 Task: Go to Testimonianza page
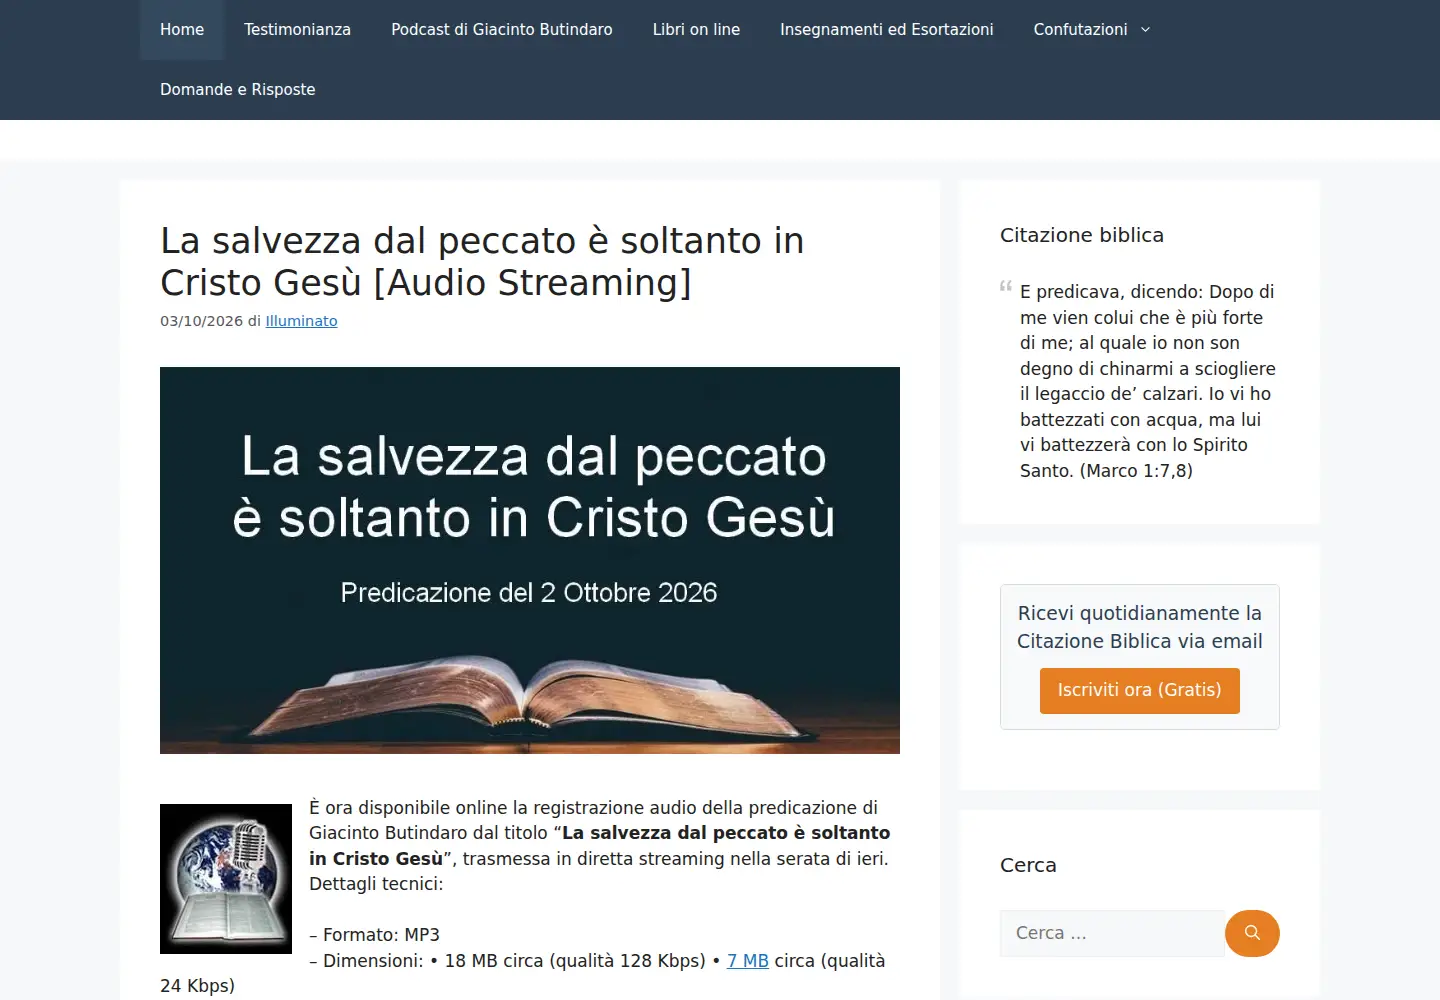[x=297, y=30]
